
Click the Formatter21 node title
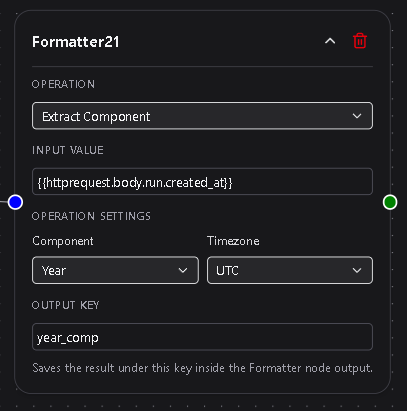(76, 42)
